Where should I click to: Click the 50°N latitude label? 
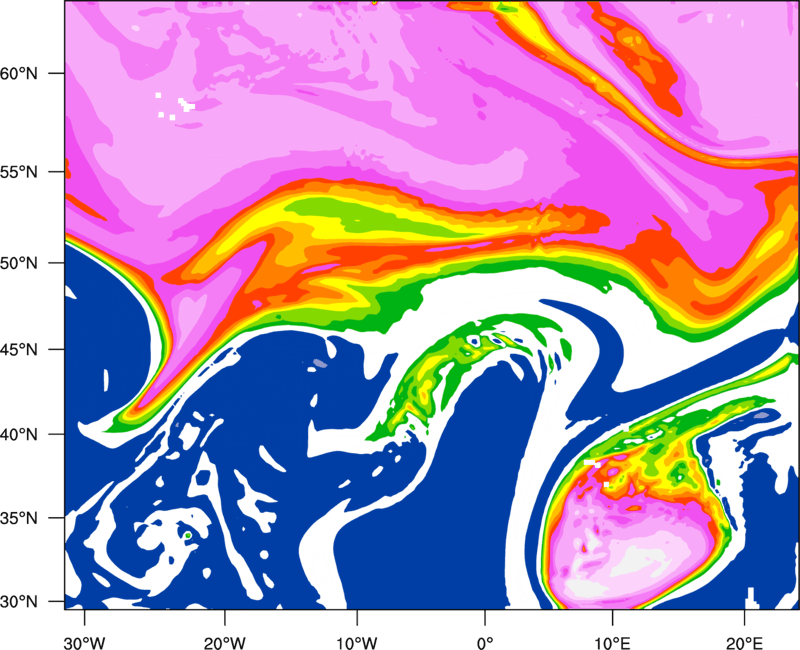coord(19,264)
